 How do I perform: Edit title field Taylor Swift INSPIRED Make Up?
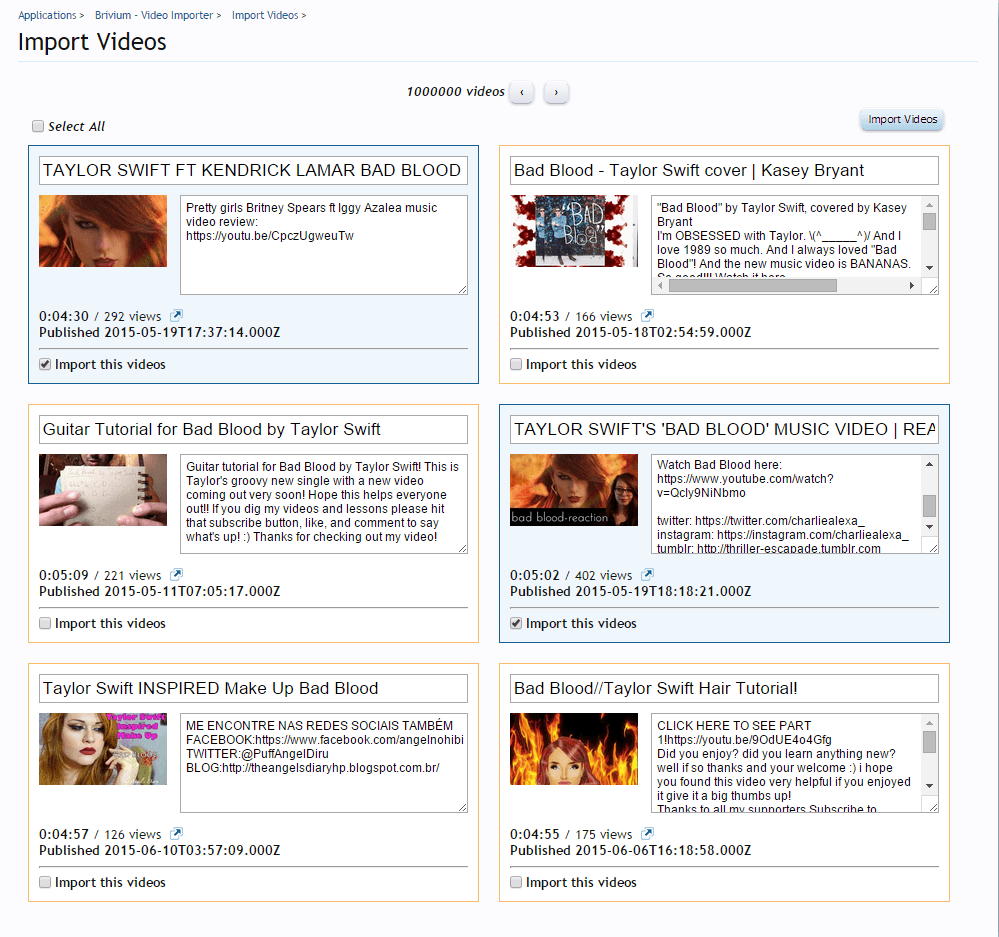click(254, 689)
